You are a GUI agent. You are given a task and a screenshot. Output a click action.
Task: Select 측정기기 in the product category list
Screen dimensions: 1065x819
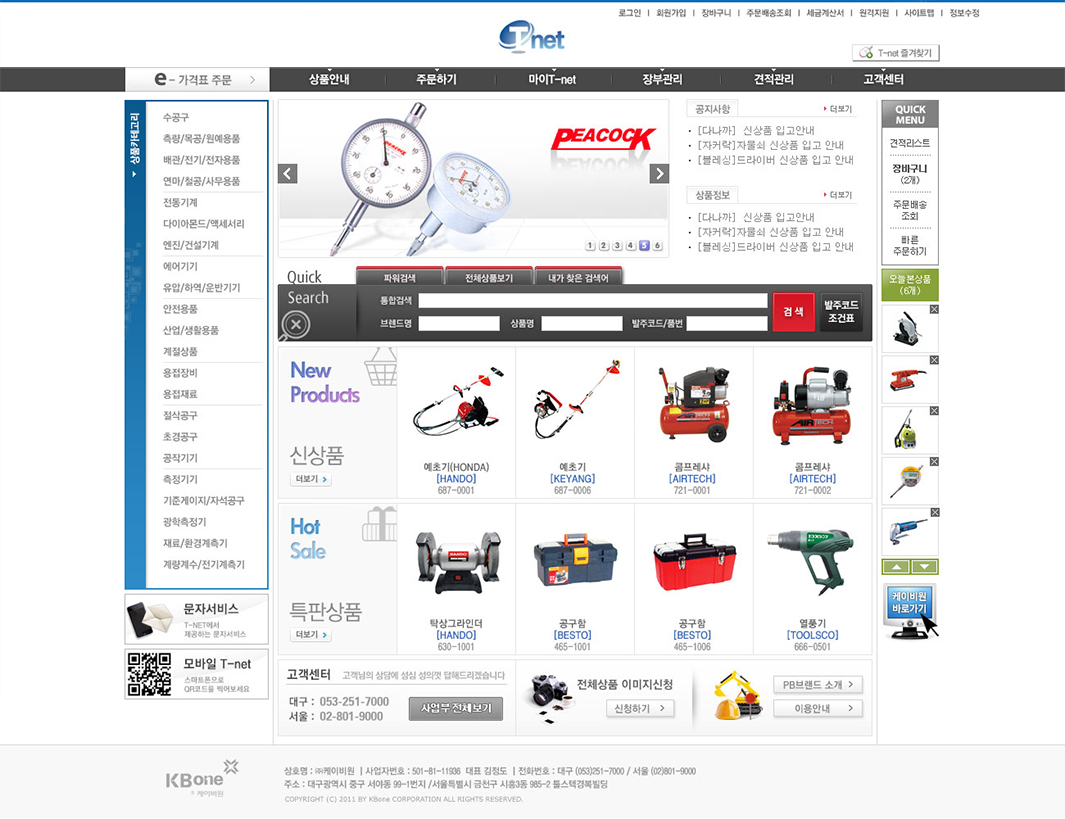(x=180, y=479)
